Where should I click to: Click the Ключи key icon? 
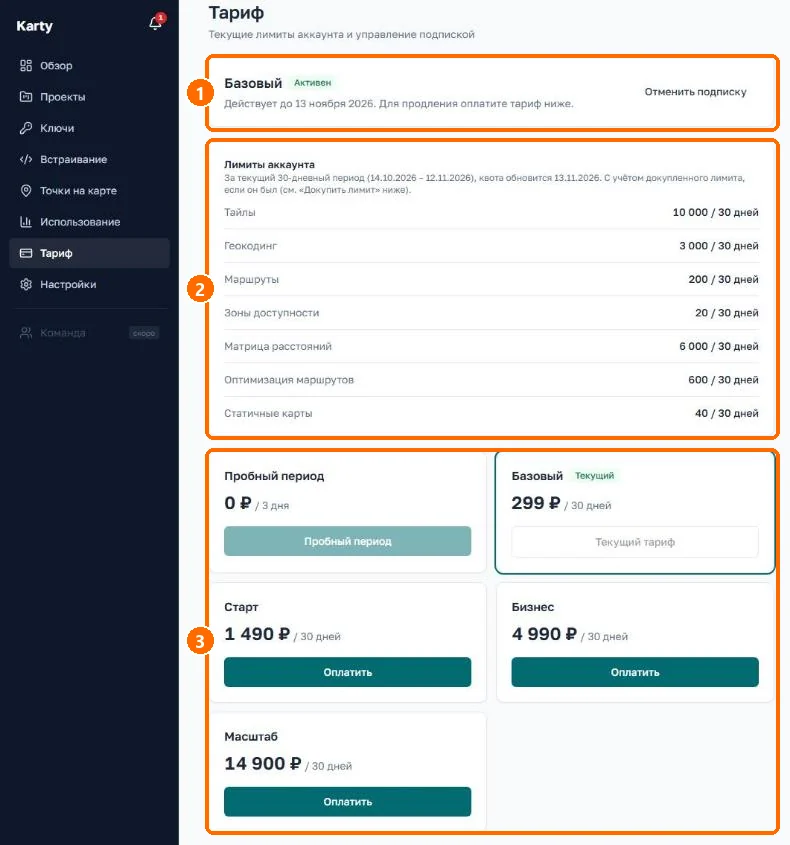[26, 128]
